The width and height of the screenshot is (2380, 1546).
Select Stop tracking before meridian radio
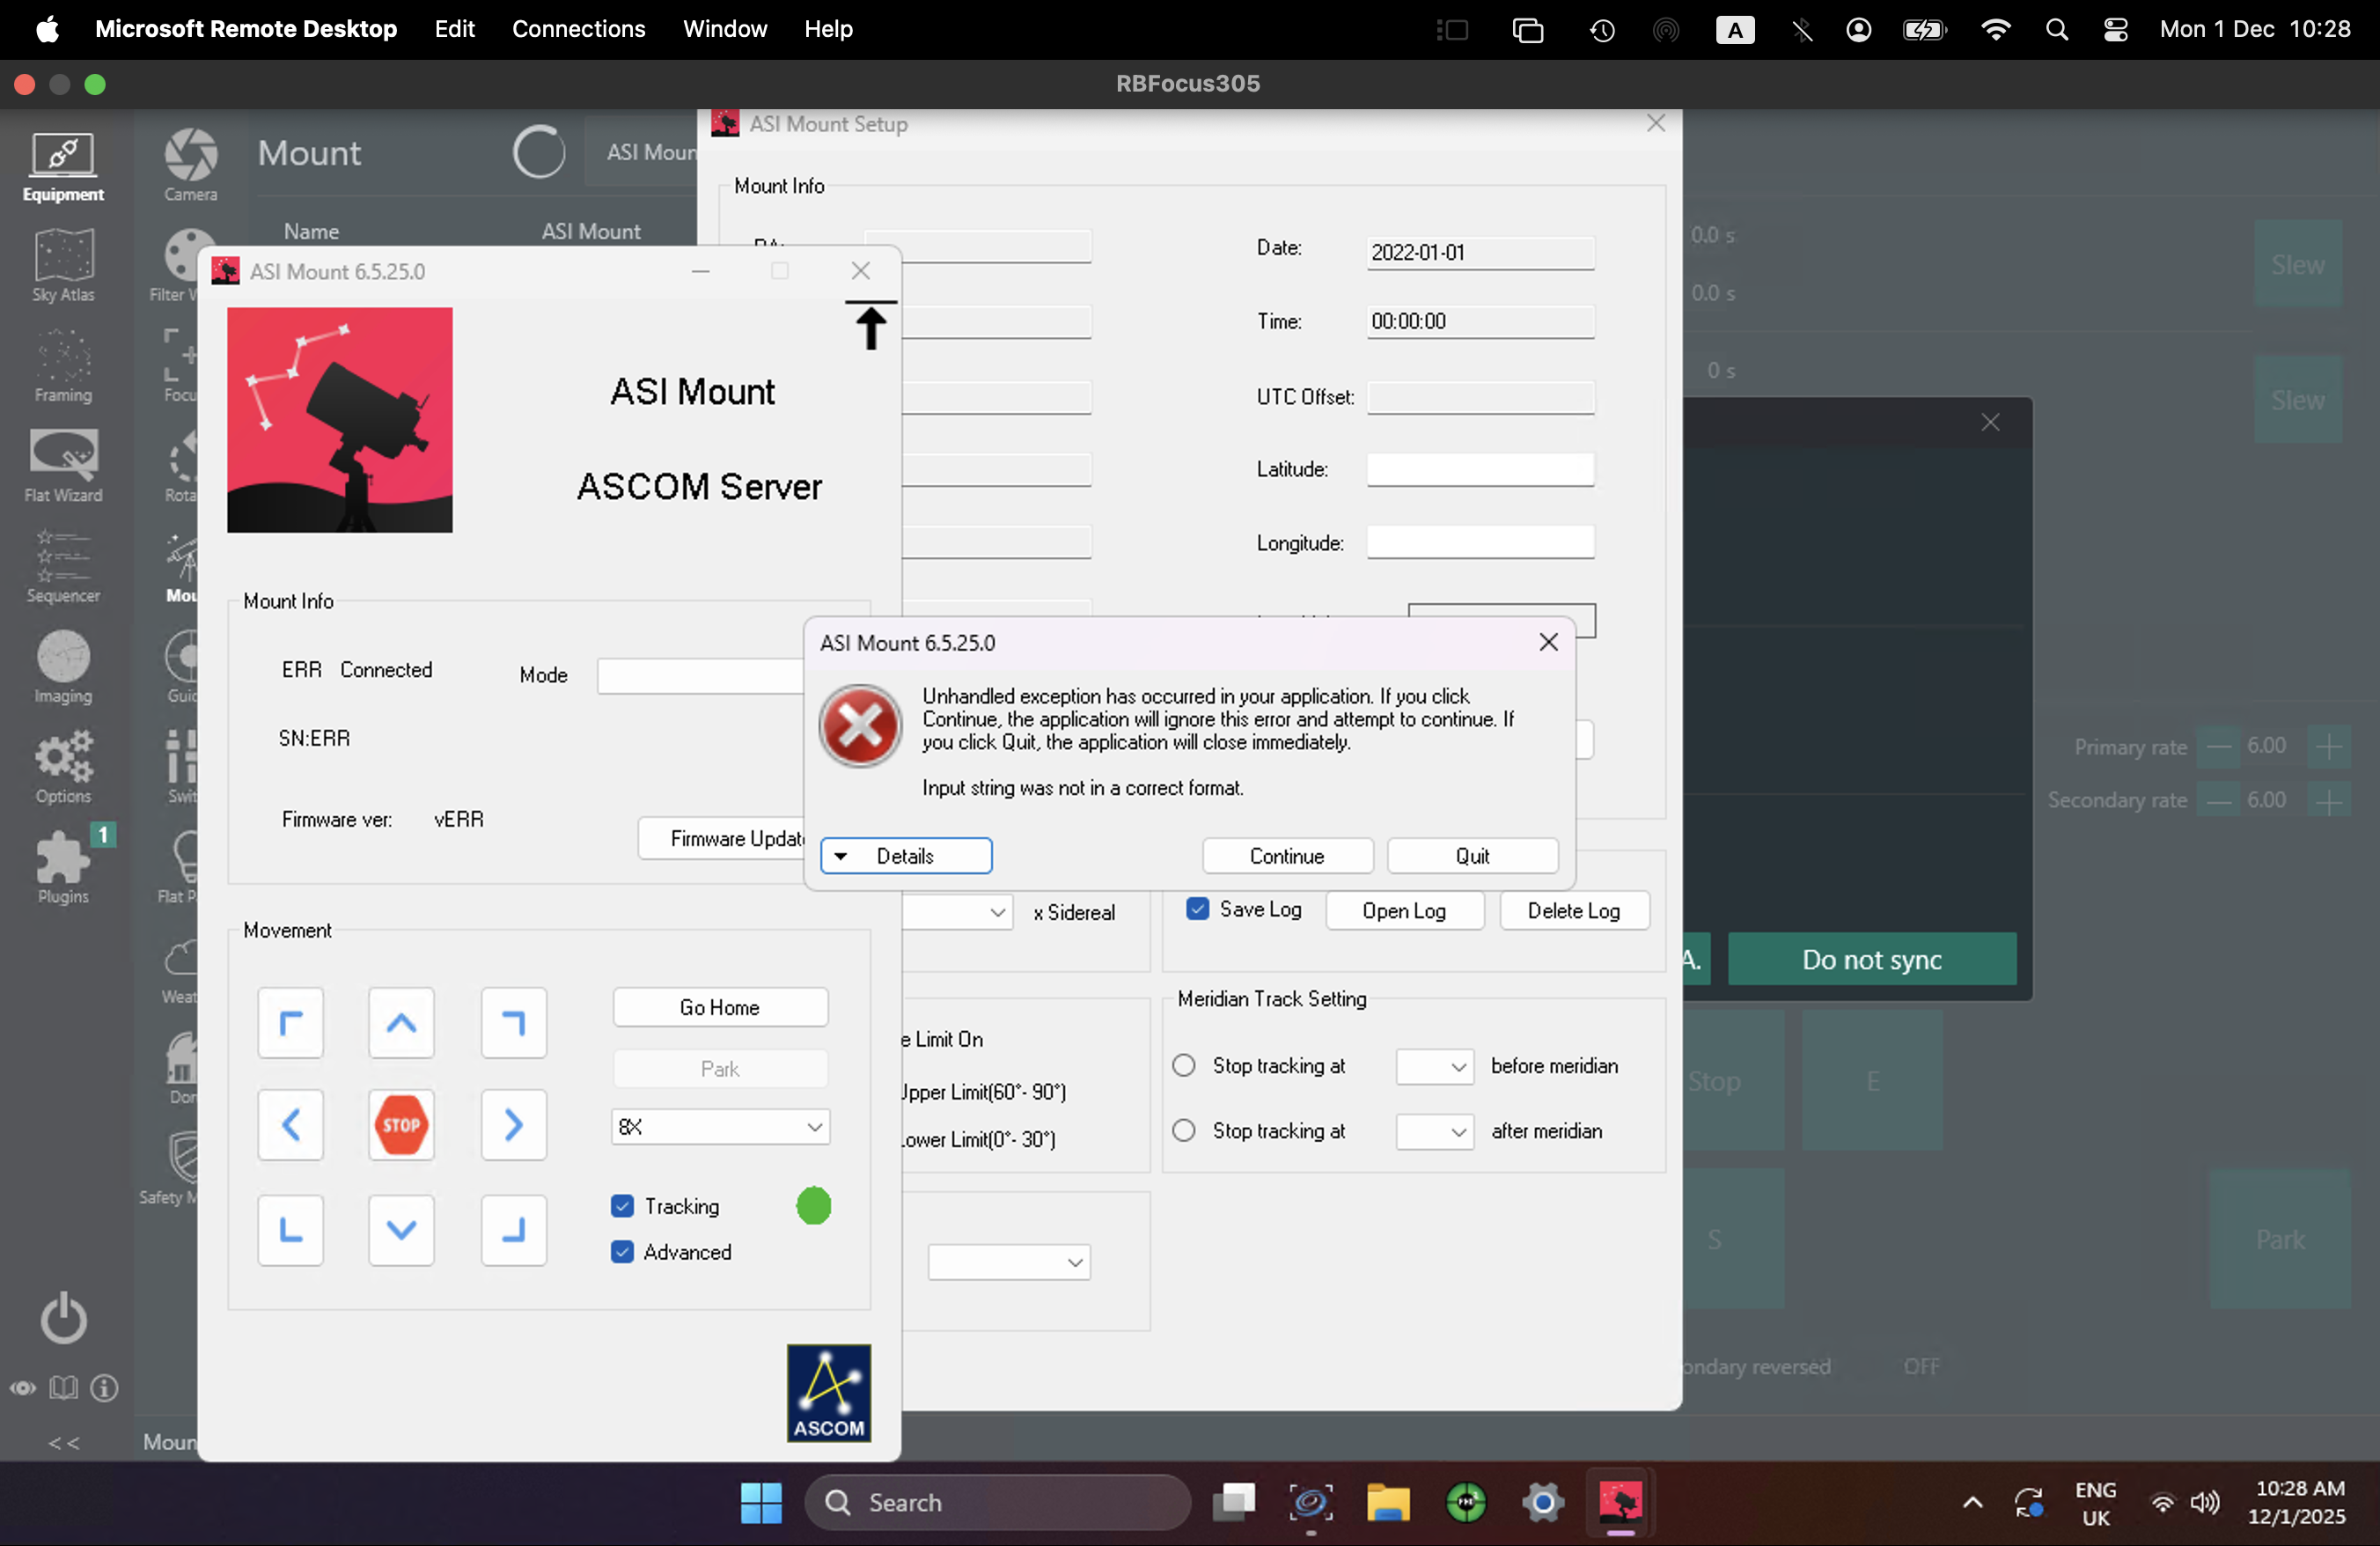click(1183, 1066)
